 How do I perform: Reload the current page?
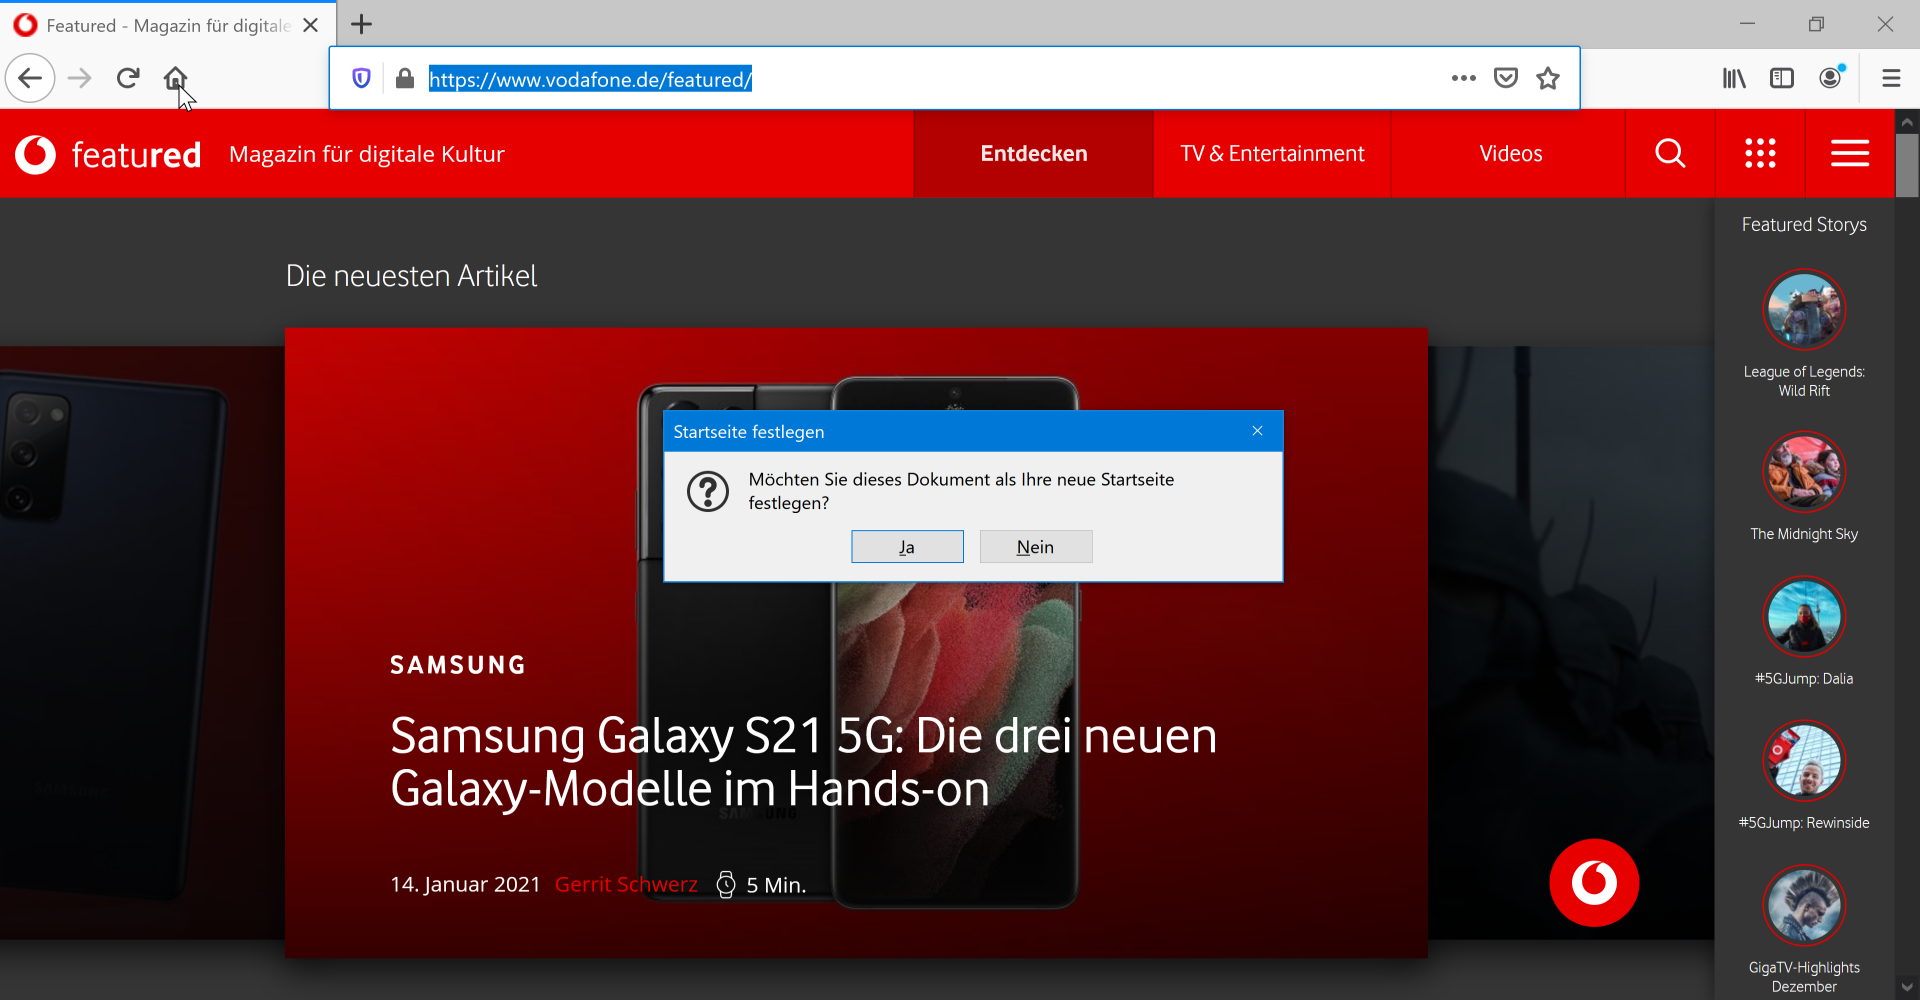point(127,78)
